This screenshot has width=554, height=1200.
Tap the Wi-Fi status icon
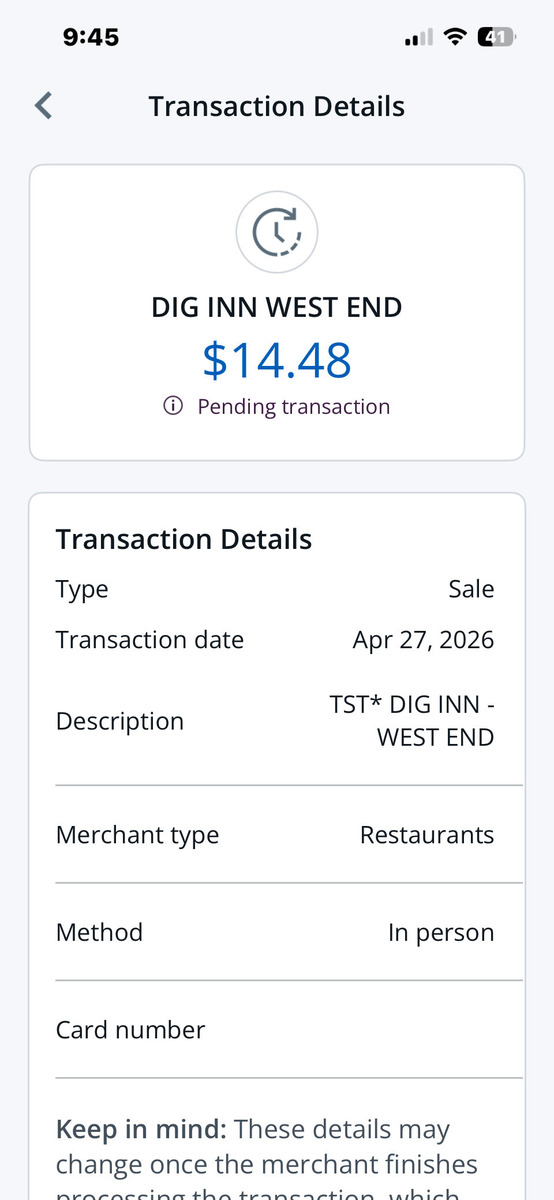(x=455, y=37)
